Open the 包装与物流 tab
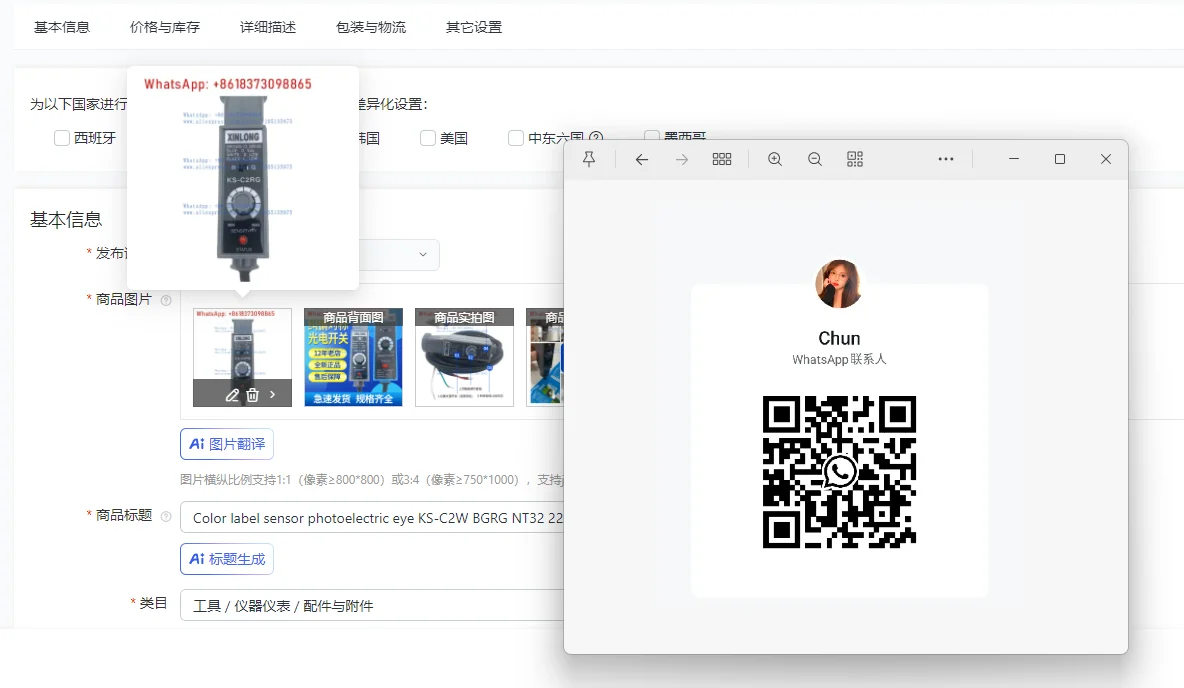 [371, 28]
